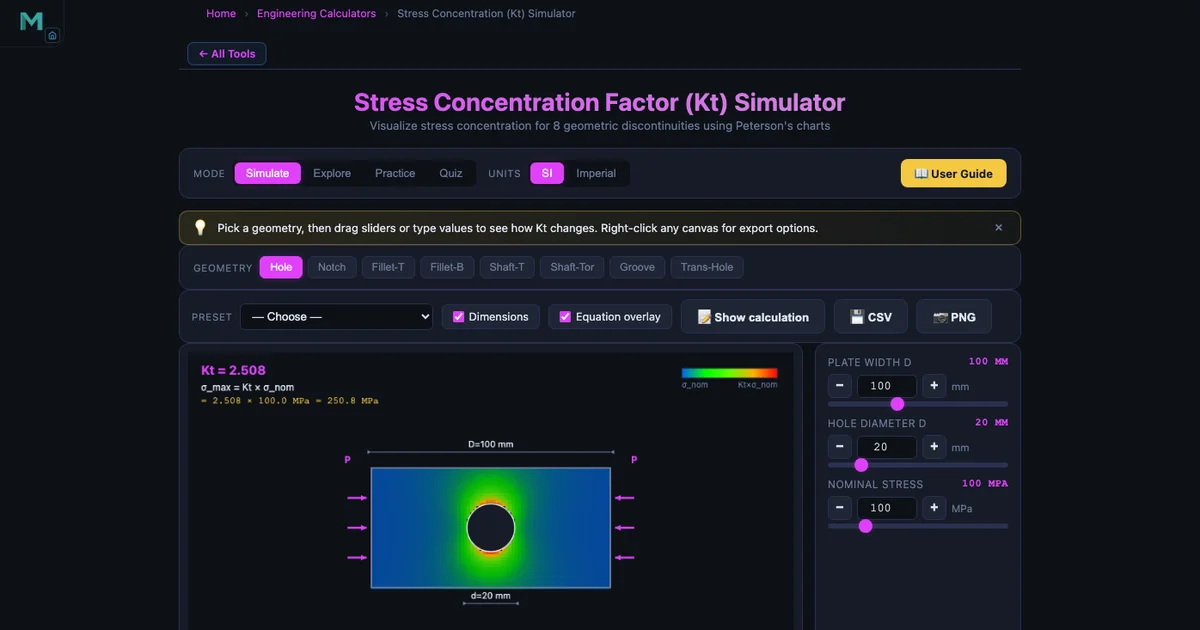Open the User Guide
The height and width of the screenshot is (630, 1200).
(953, 173)
